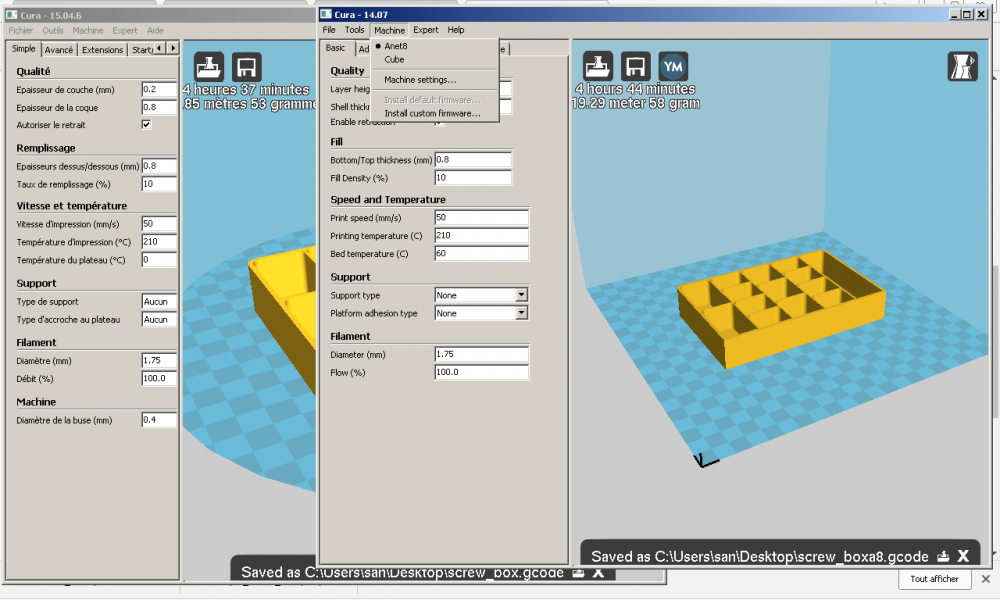The width and height of the screenshot is (1000, 600).
Task: Click the '4 heures 37 minutes' estimate text
Action: (x=246, y=90)
